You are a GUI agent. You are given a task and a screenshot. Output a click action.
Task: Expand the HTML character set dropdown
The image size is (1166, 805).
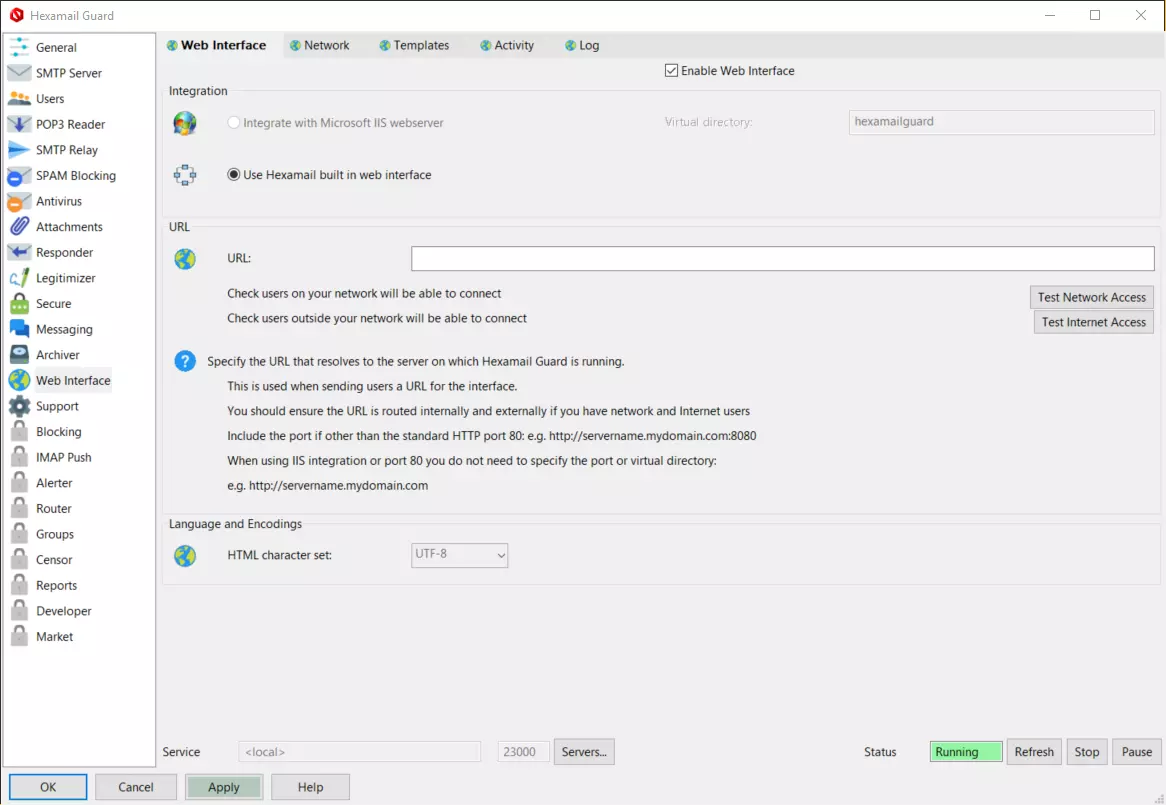point(460,555)
